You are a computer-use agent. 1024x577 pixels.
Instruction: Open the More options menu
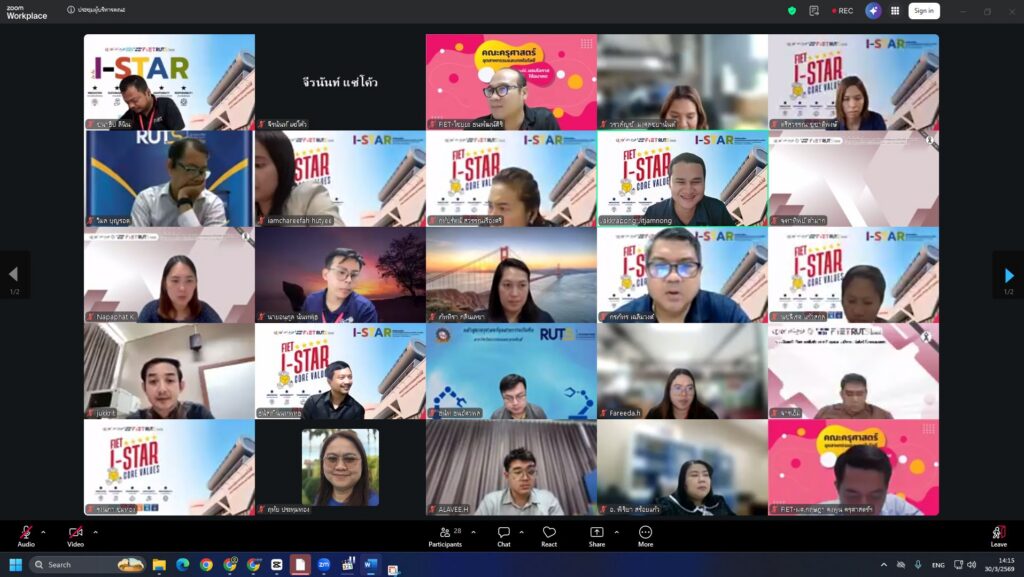645,536
